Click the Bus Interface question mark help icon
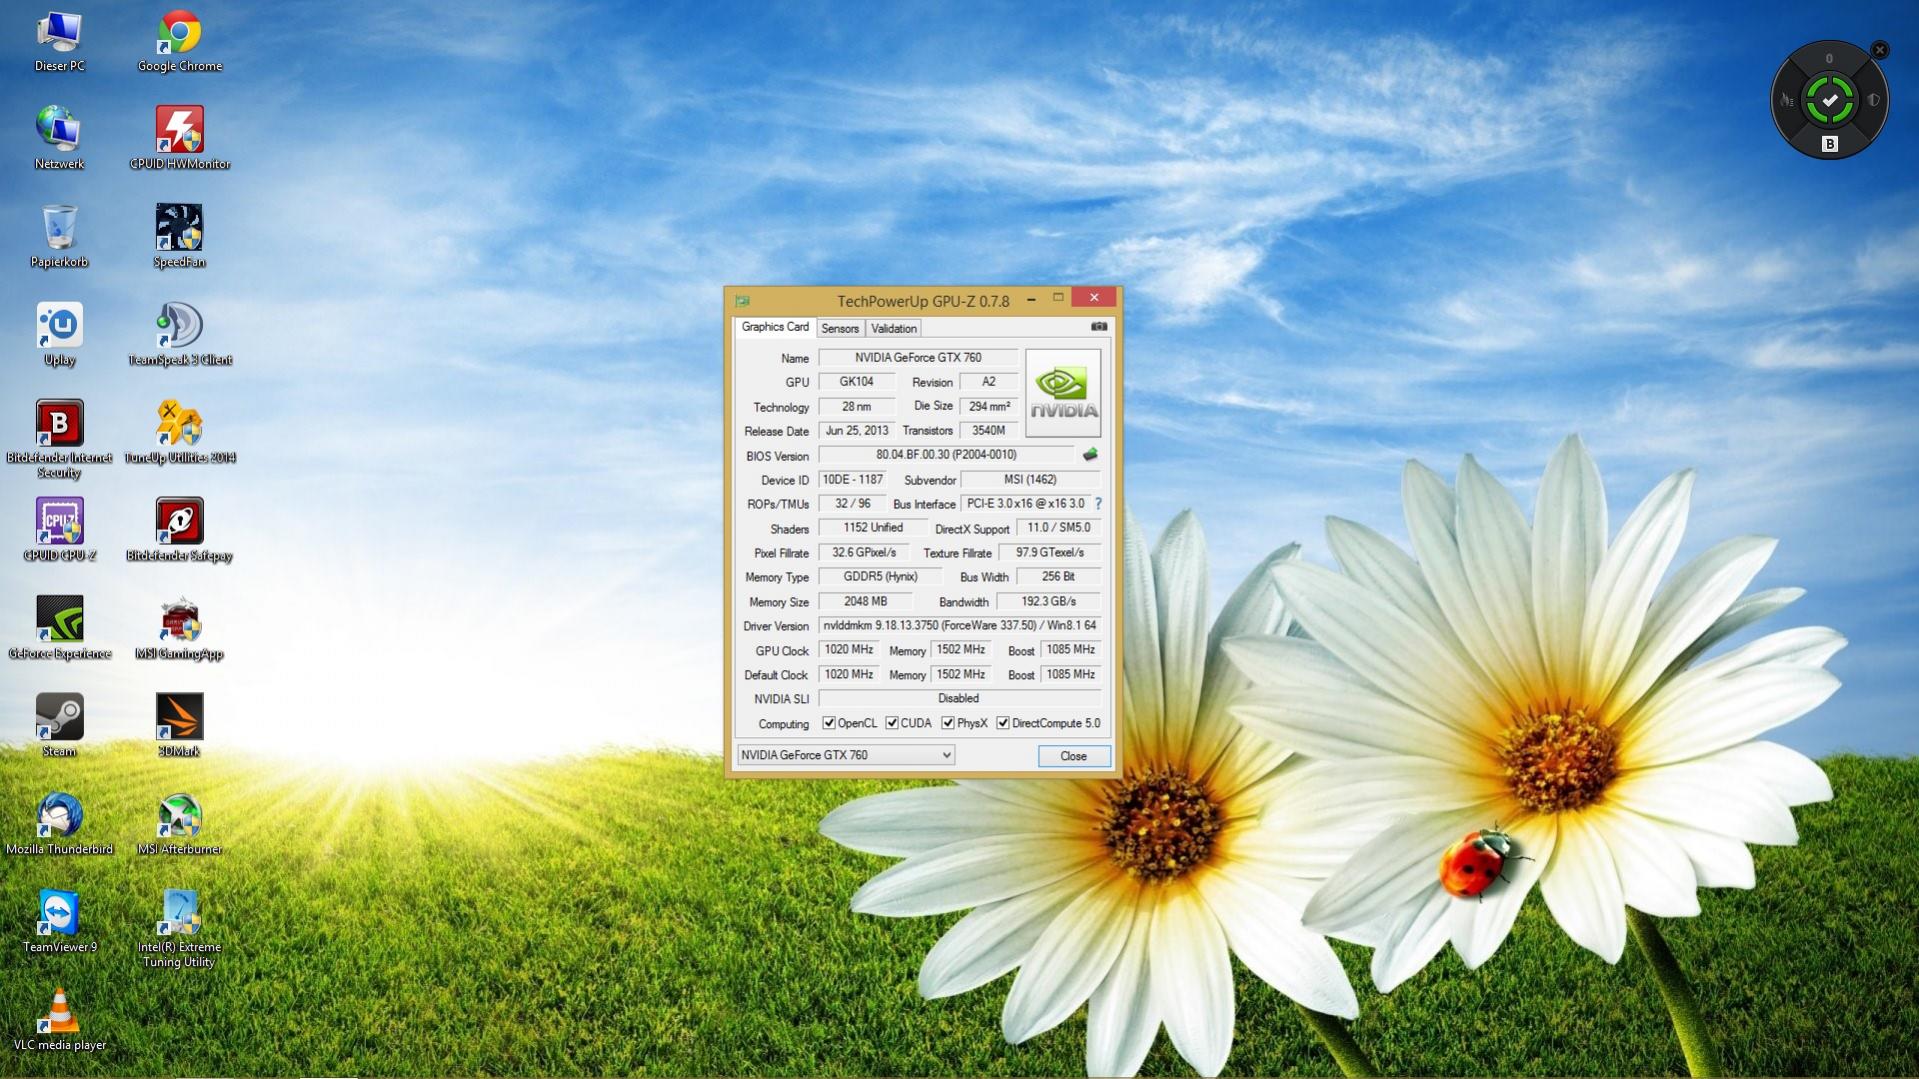Screen dimensions: 1919x1079 (1098, 503)
